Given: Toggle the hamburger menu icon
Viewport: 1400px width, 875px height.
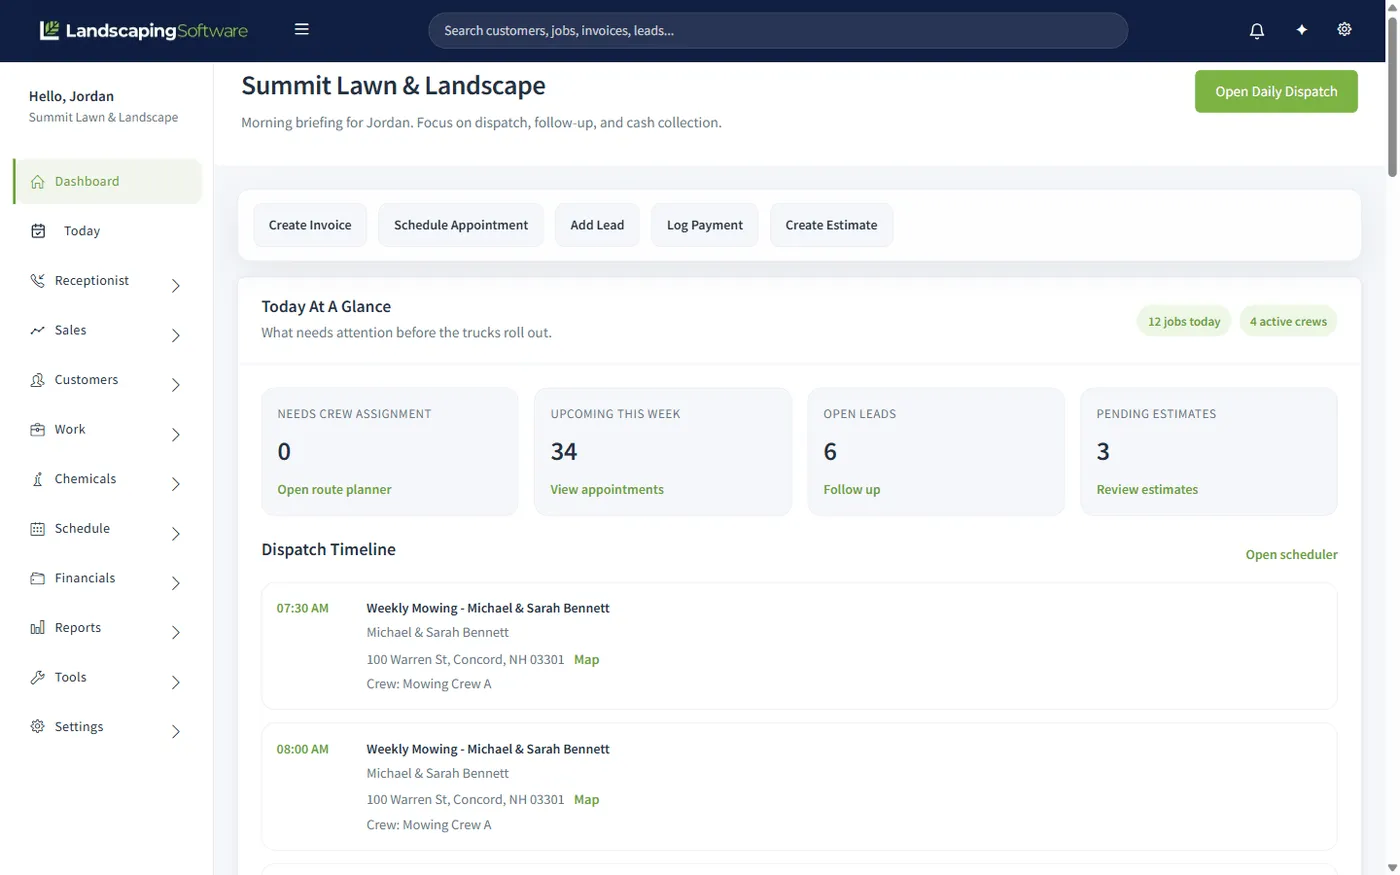Looking at the screenshot, I should tap(301, 29).
